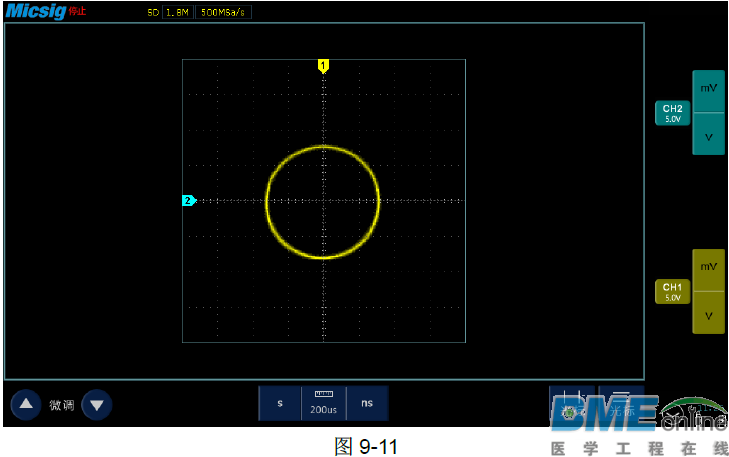The height and width of the screenshot is (457, 729).
Task: Tap the yellow channel 1 trigger marker
Action: (x=323, y=65)
